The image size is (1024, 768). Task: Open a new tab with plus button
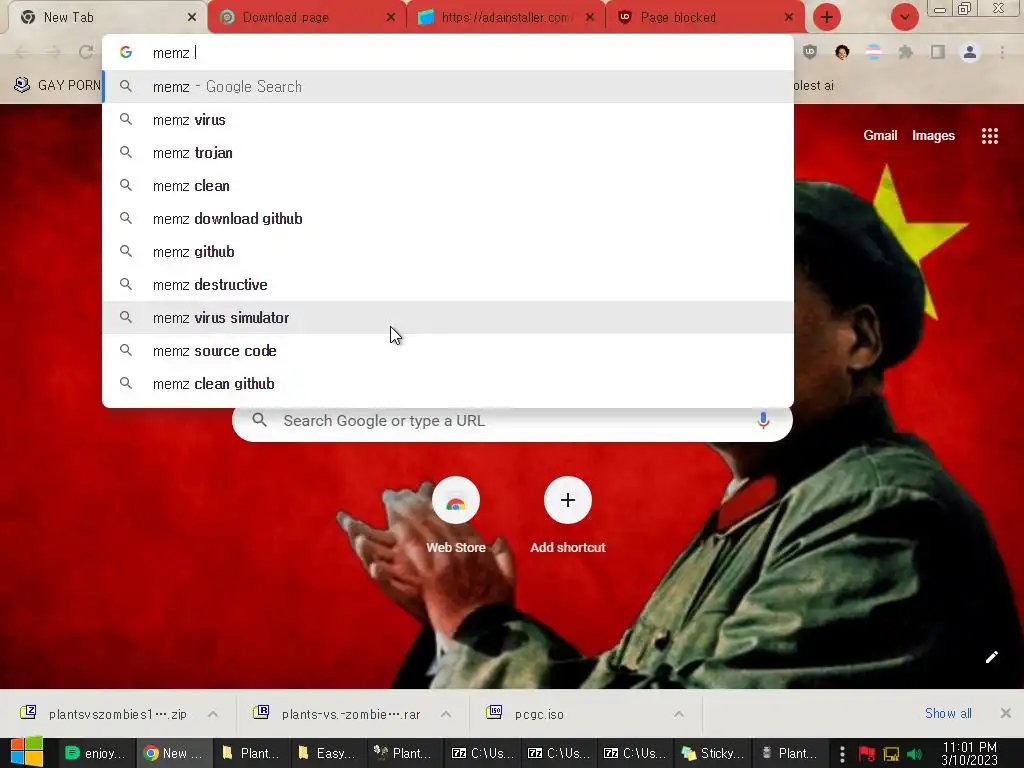pyautogui.click(x=827, y=18)
